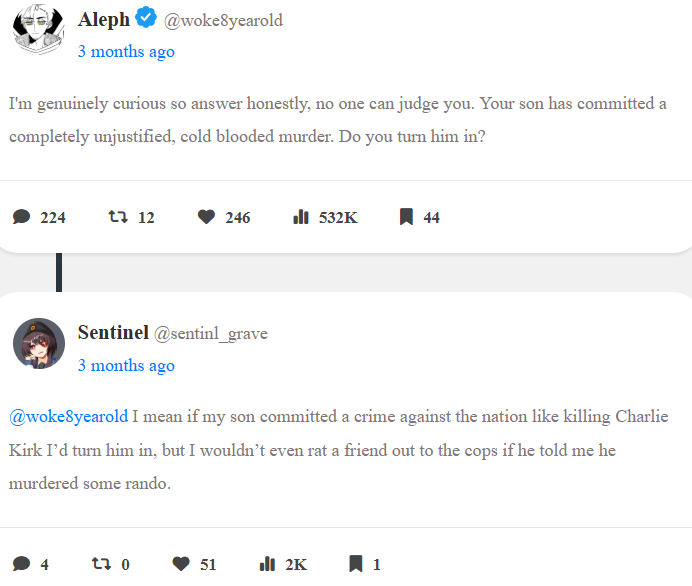This screenshot has width=692, height=586.
Task: Like Aleph's post with the heart icon
Action: 206,217
